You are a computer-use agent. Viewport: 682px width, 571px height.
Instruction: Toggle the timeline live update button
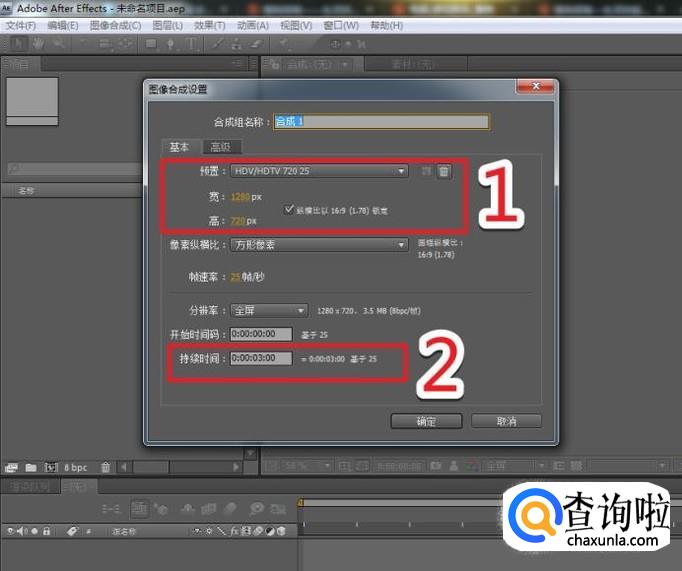coord(139,508)
